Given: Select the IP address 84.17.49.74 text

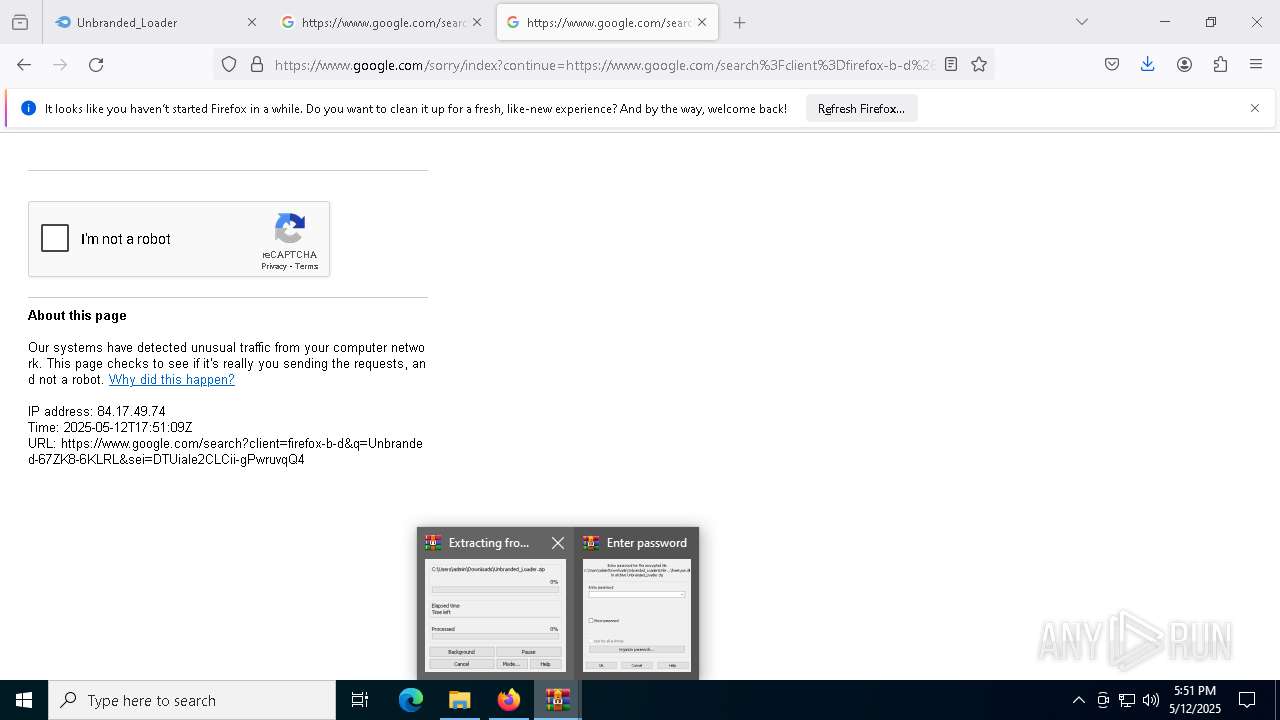Looking at the screenshot, I should point(97,412).
